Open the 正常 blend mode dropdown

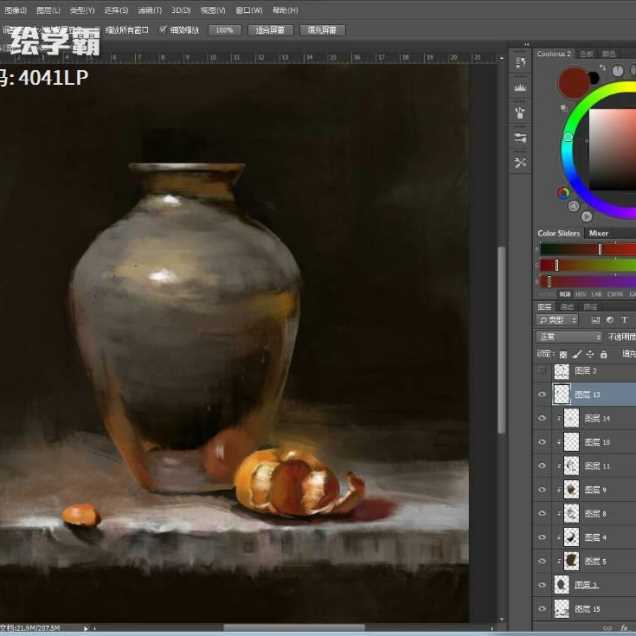tap(569, 337)
